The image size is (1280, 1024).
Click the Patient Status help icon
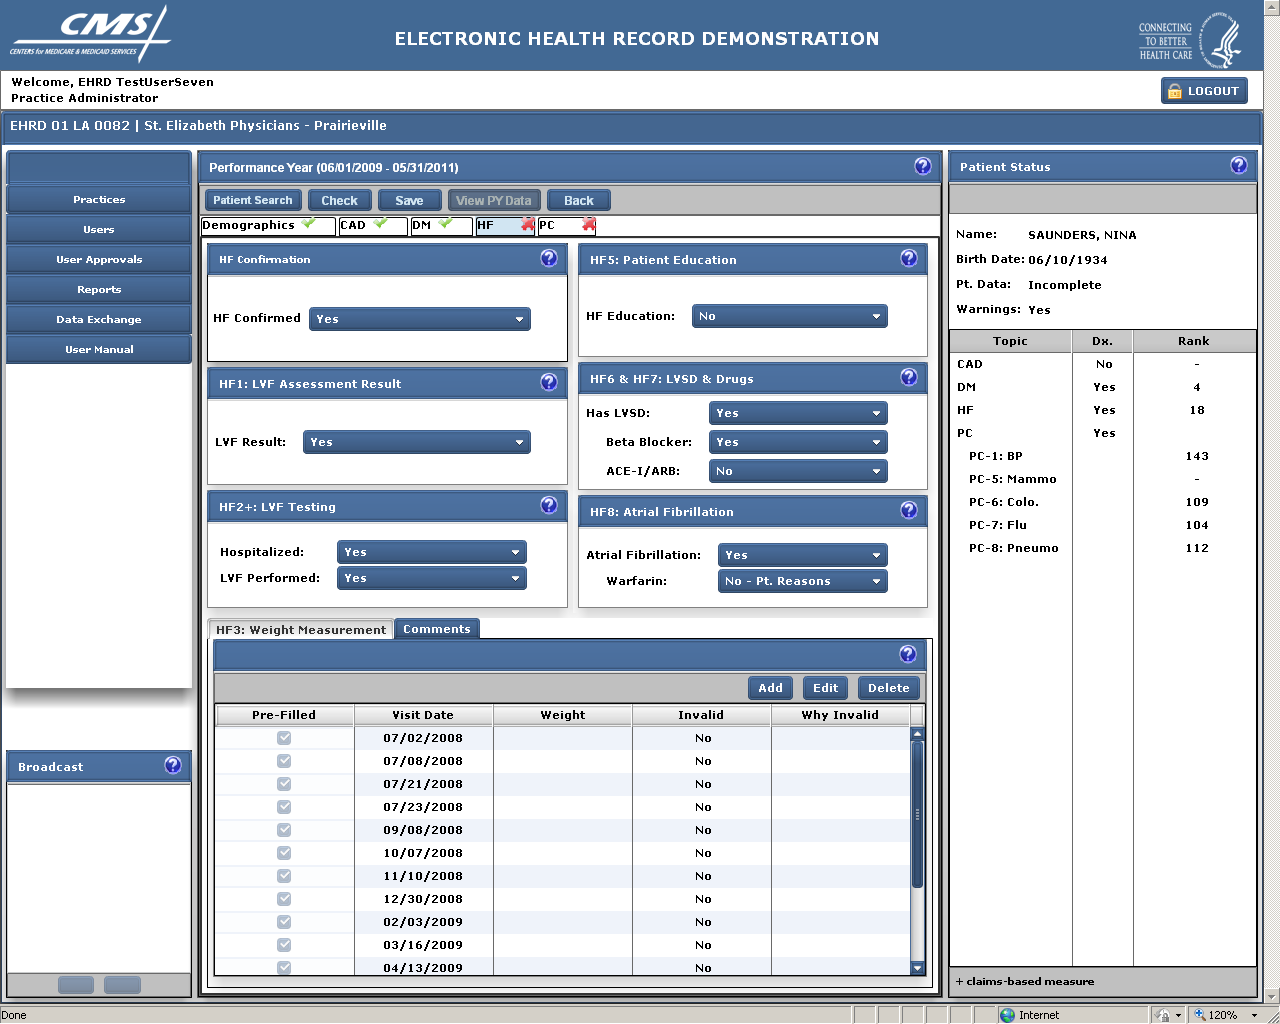pyautogui.click(x=1239, y=166)
